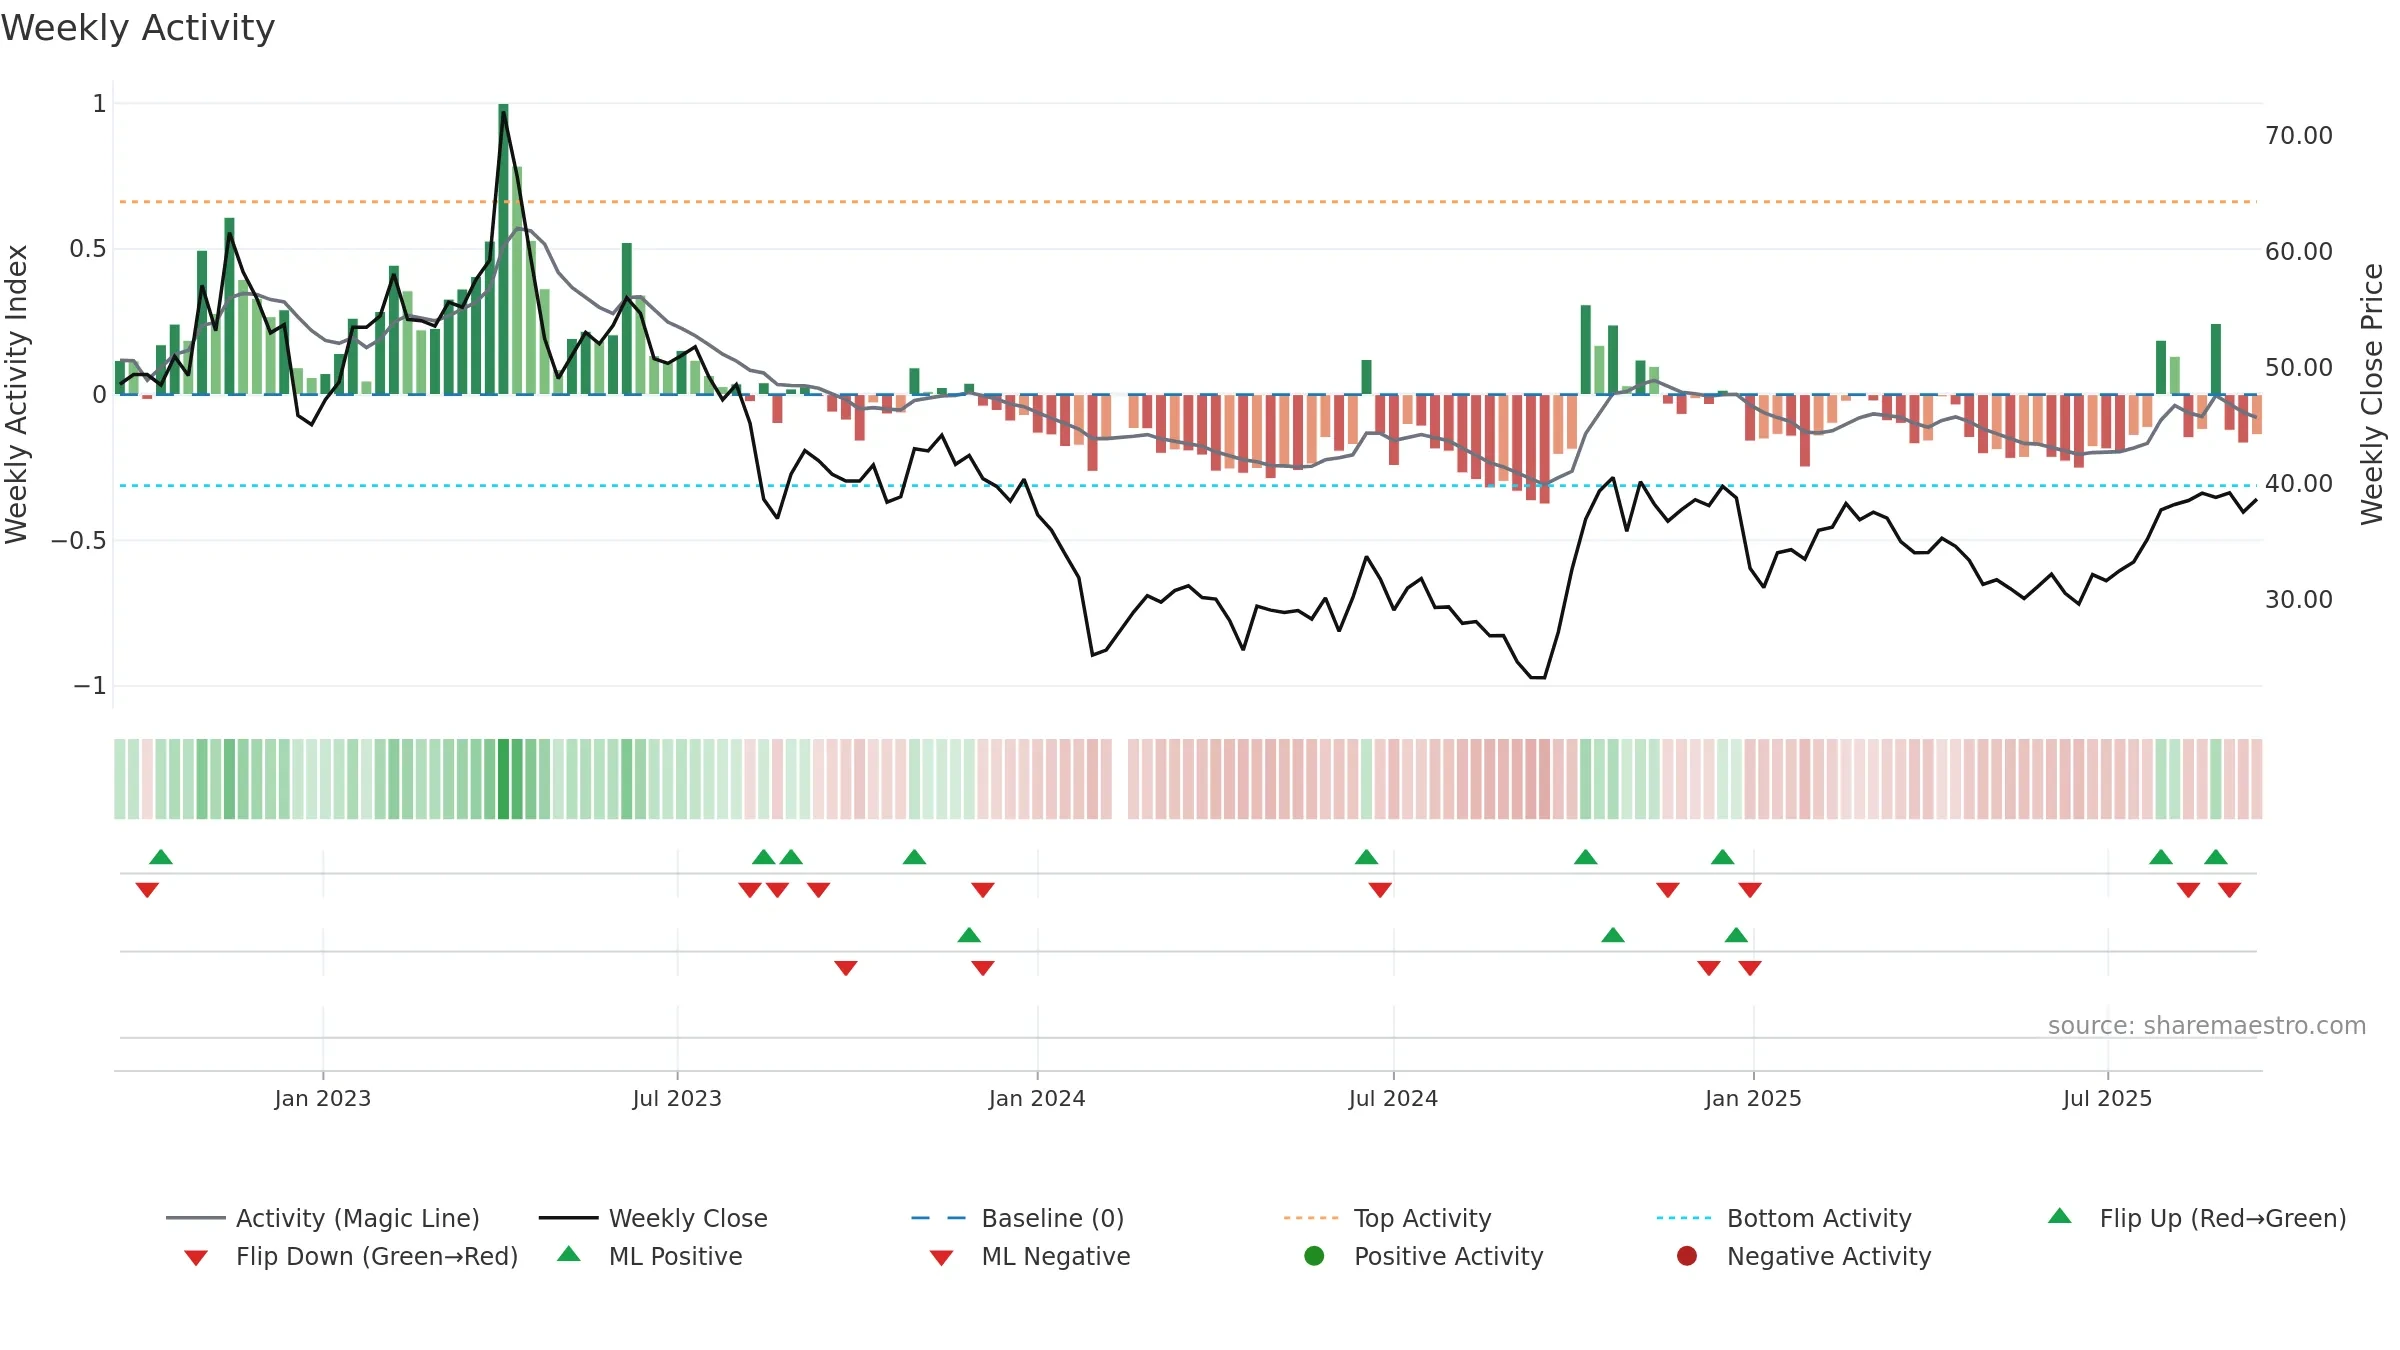The image size is (2400, 1350).
Task: Toggle the Bottom Activity legend entry
Action: [1784, 1218]
